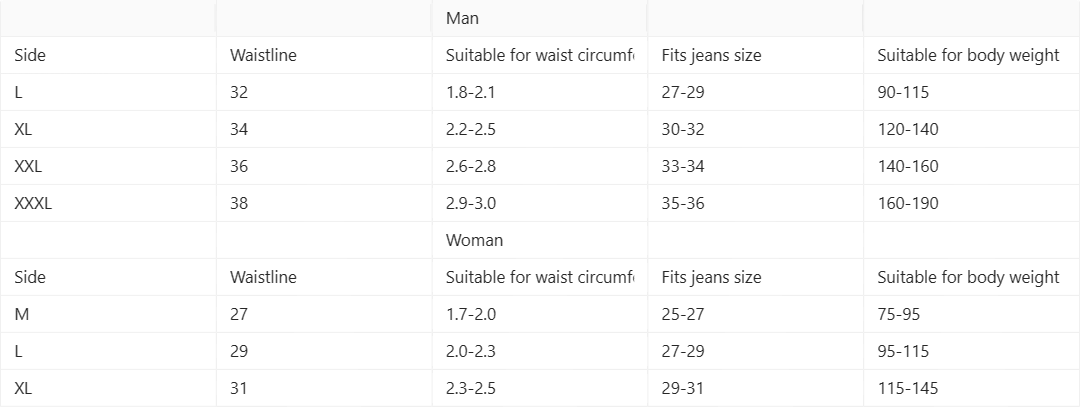Select waistline cell with value 32

239,93
